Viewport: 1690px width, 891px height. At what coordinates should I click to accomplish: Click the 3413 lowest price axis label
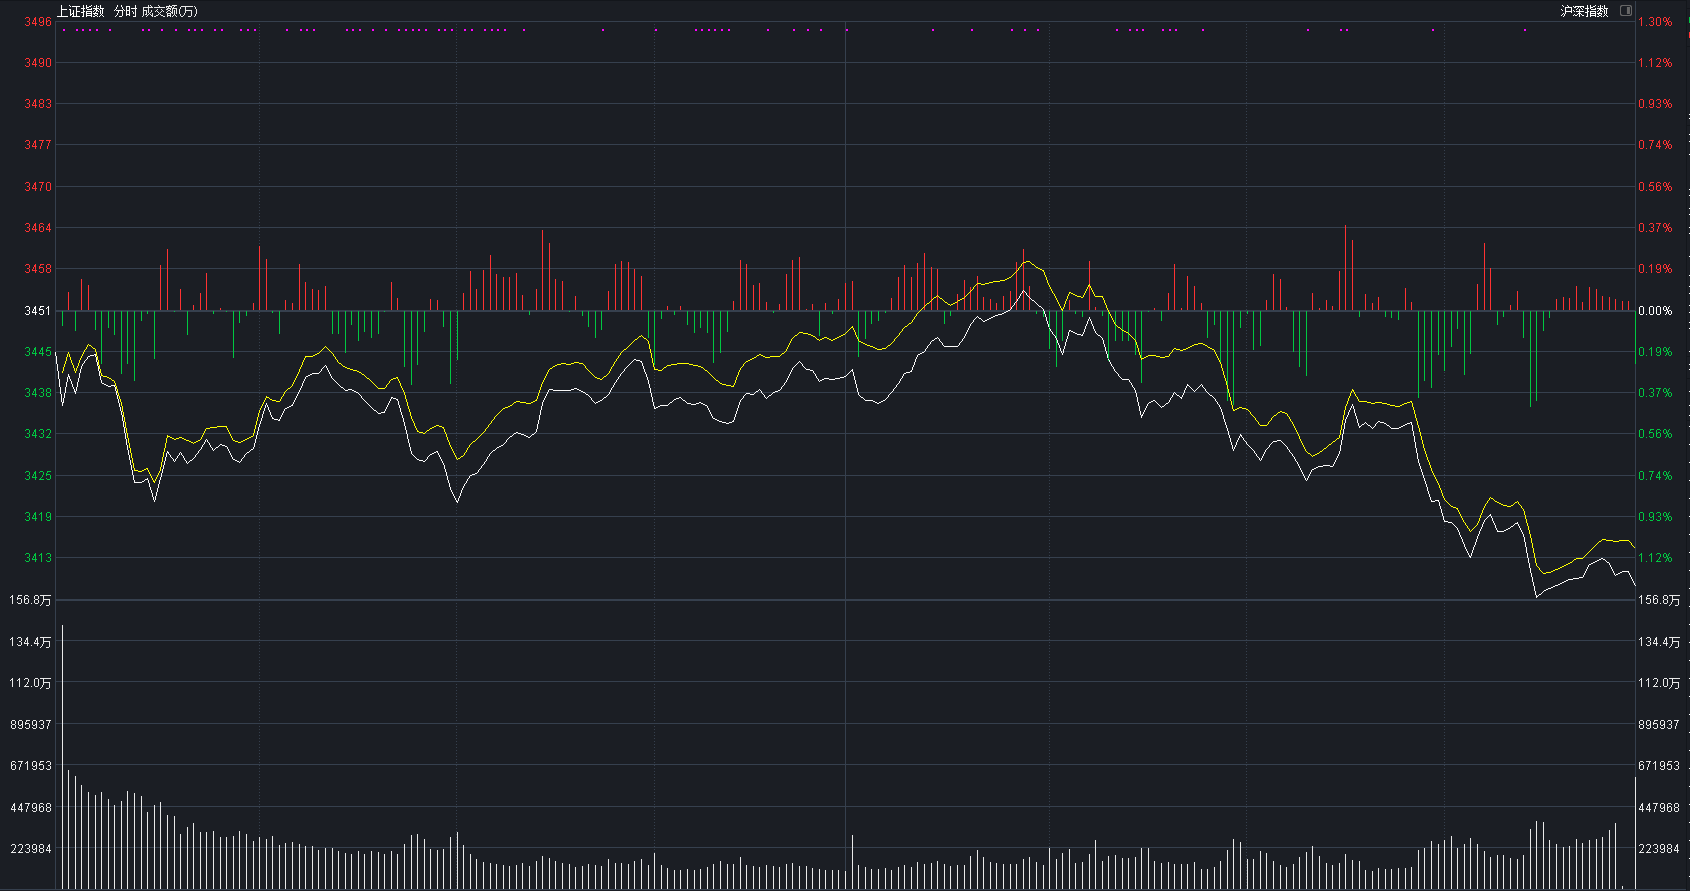pyautogui.click(x=38, y=558)
